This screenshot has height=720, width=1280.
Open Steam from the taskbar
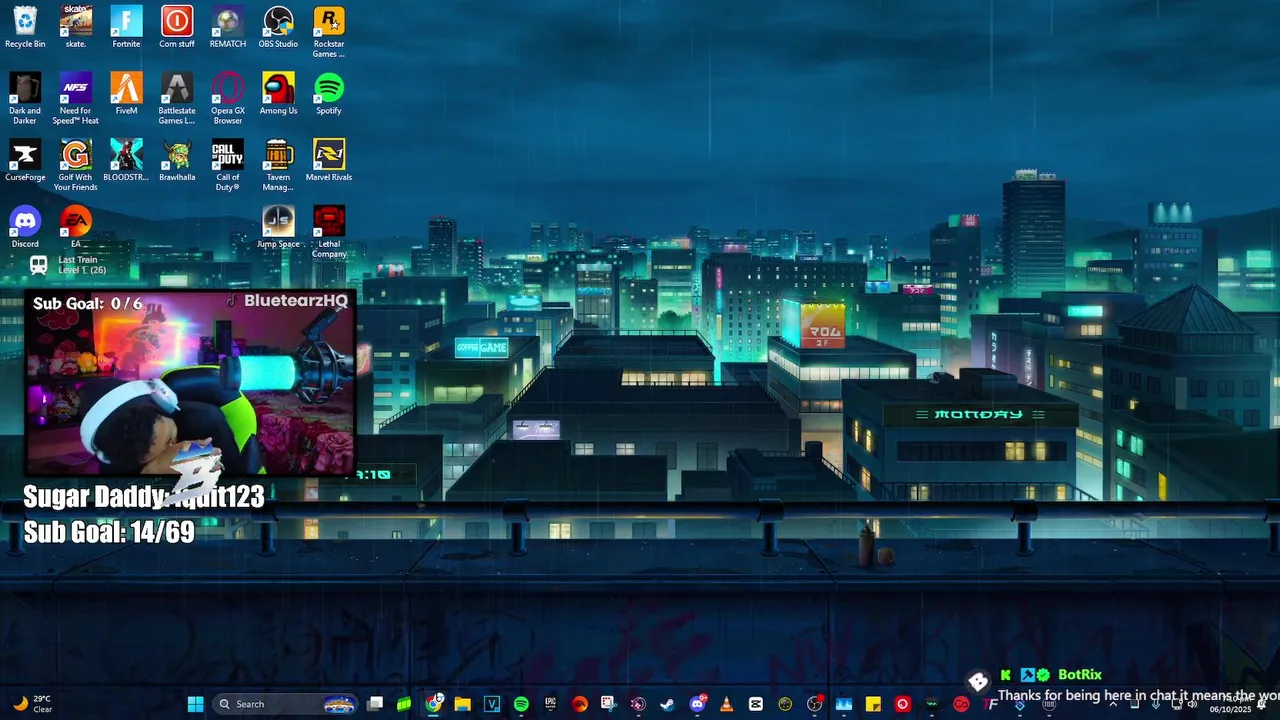(x=667, y=704)
